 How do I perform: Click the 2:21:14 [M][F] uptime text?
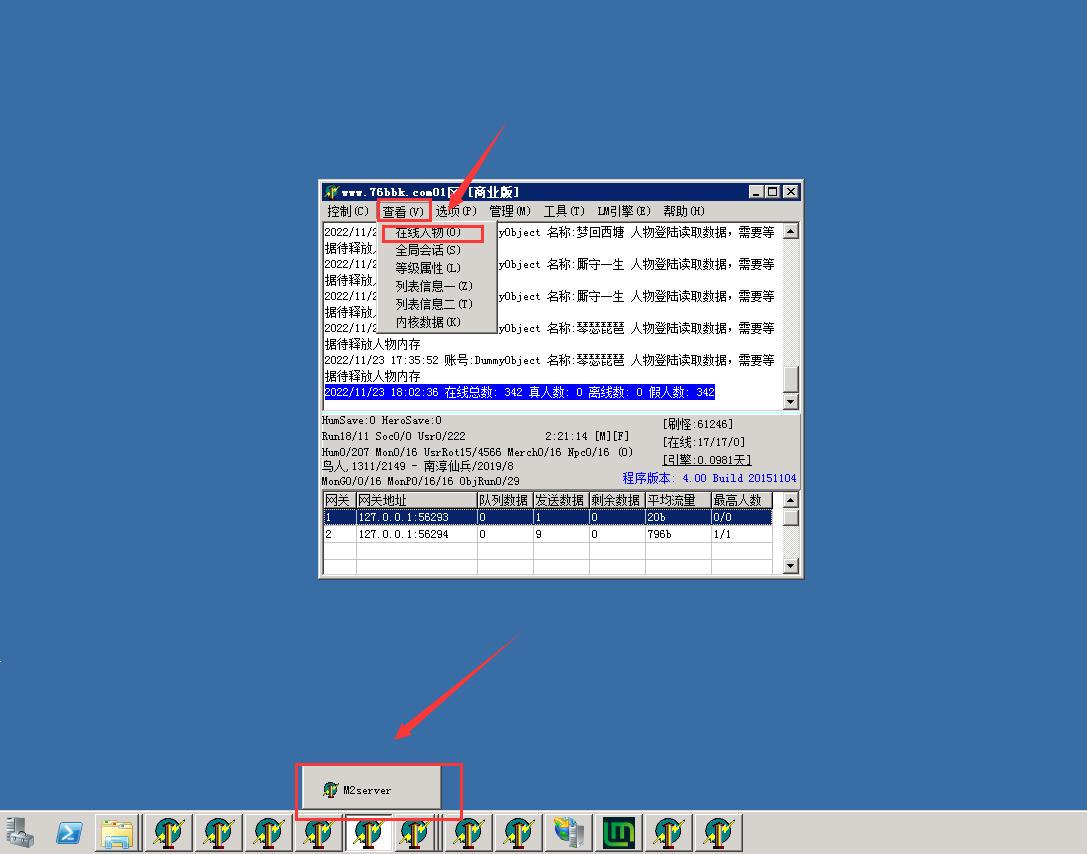click(x=587, y=436)
